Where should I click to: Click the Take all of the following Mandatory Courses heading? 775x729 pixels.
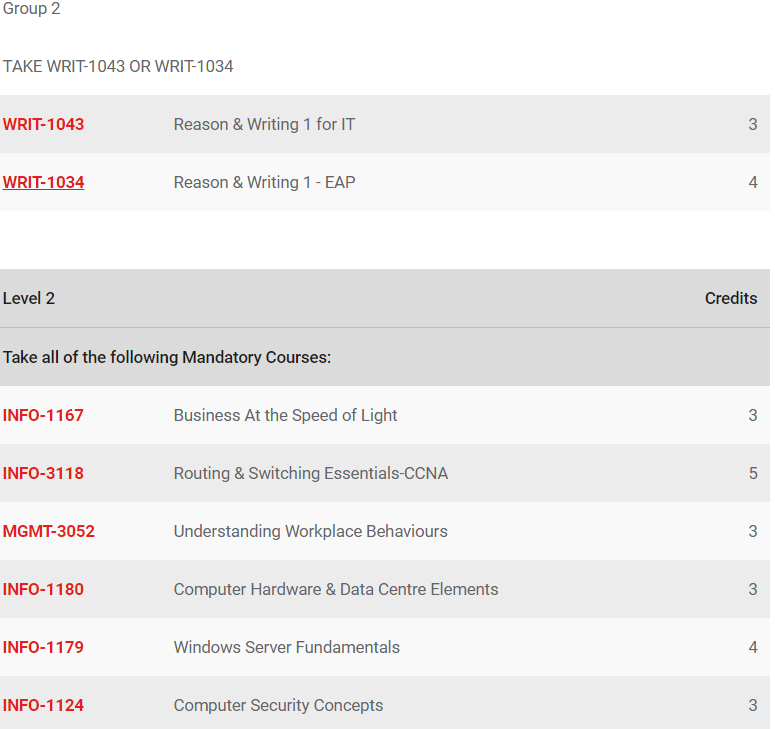click(167, 357)
